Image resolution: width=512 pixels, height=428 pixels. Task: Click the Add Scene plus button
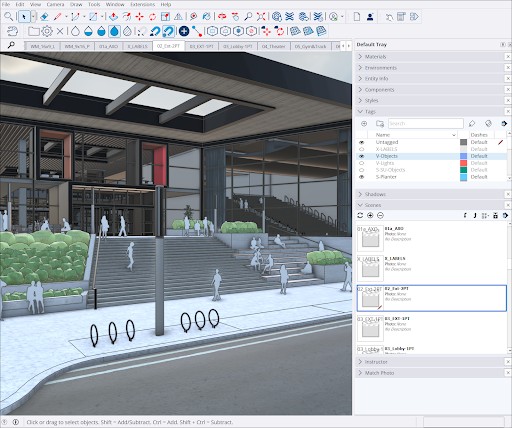coord(370,215)
